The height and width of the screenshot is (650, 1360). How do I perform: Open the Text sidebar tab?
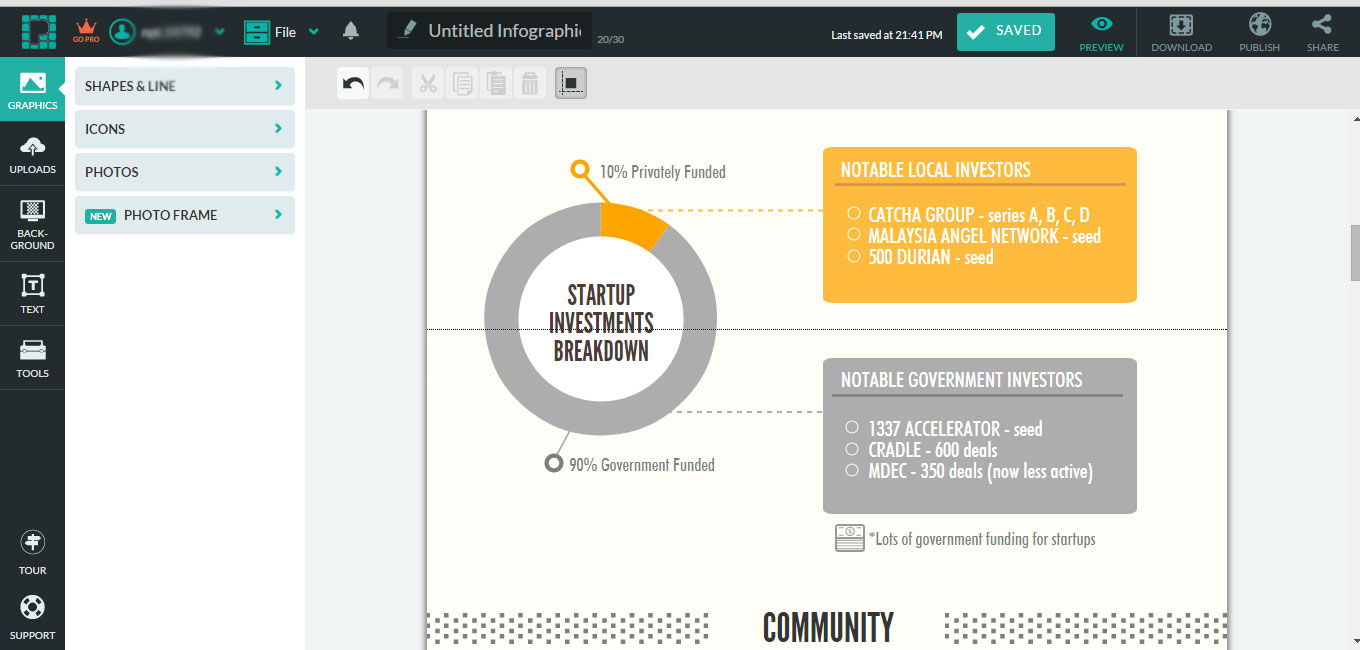click(x=32, y=293)
